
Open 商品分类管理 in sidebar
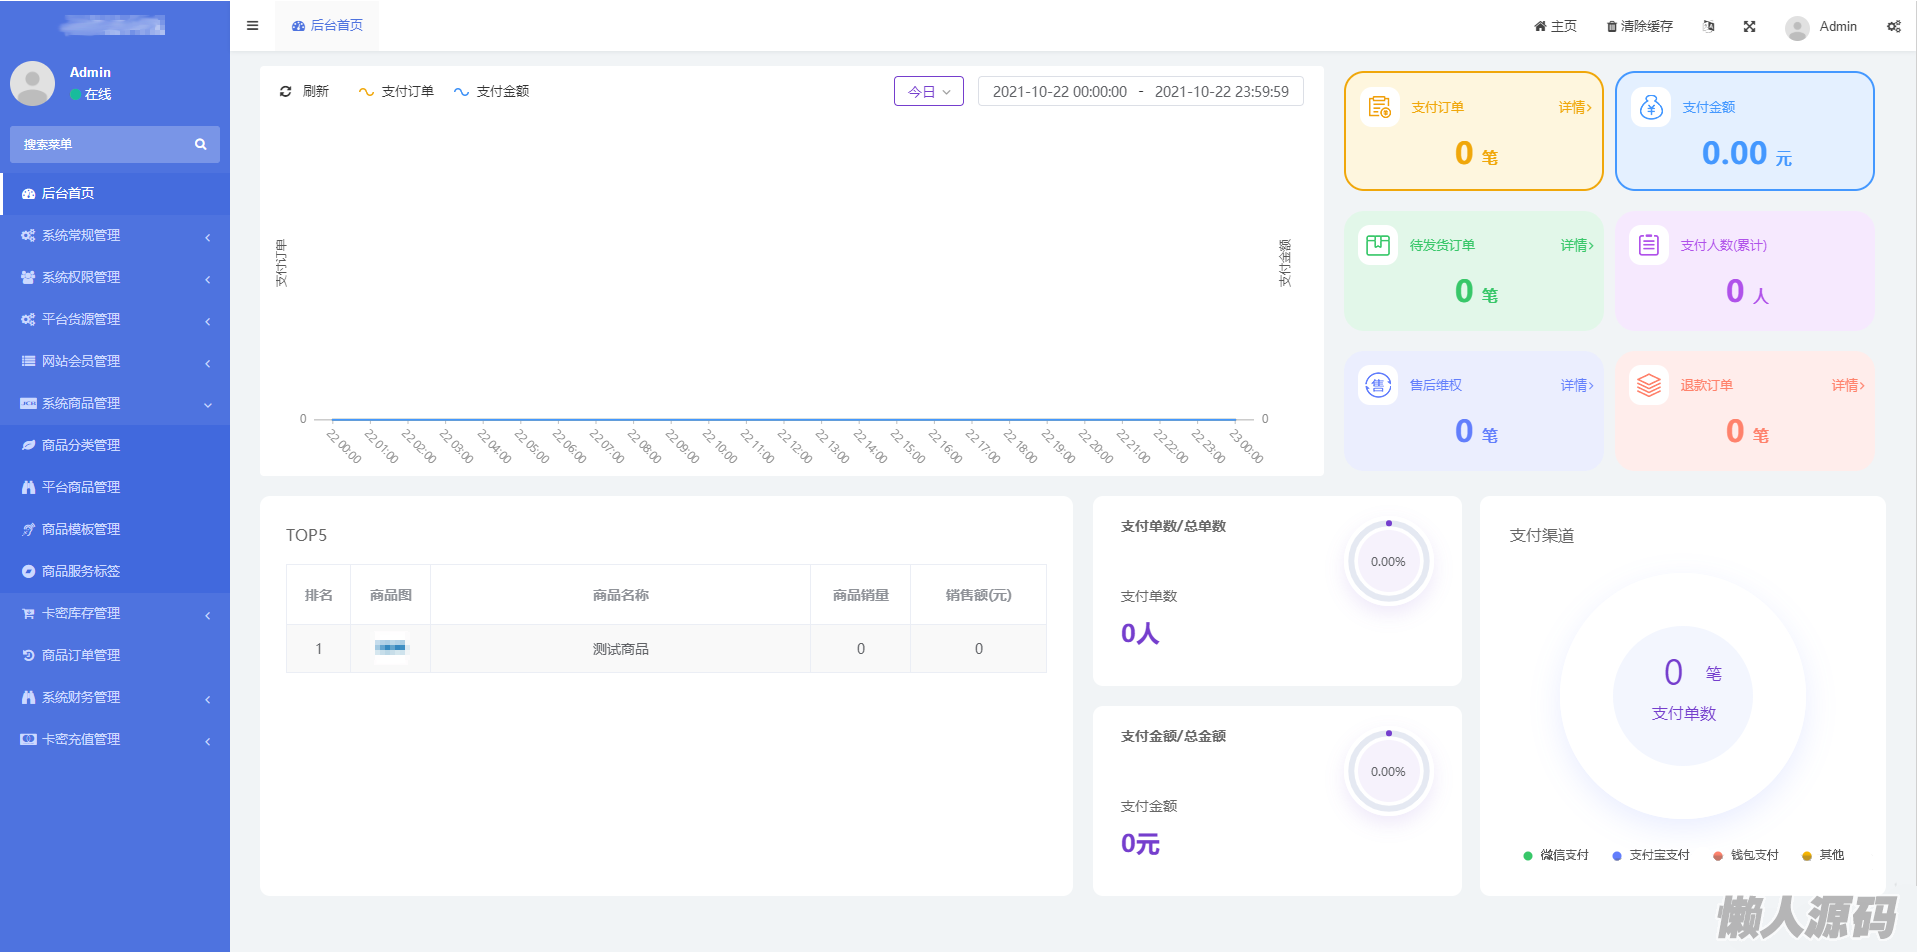(81, 446)
